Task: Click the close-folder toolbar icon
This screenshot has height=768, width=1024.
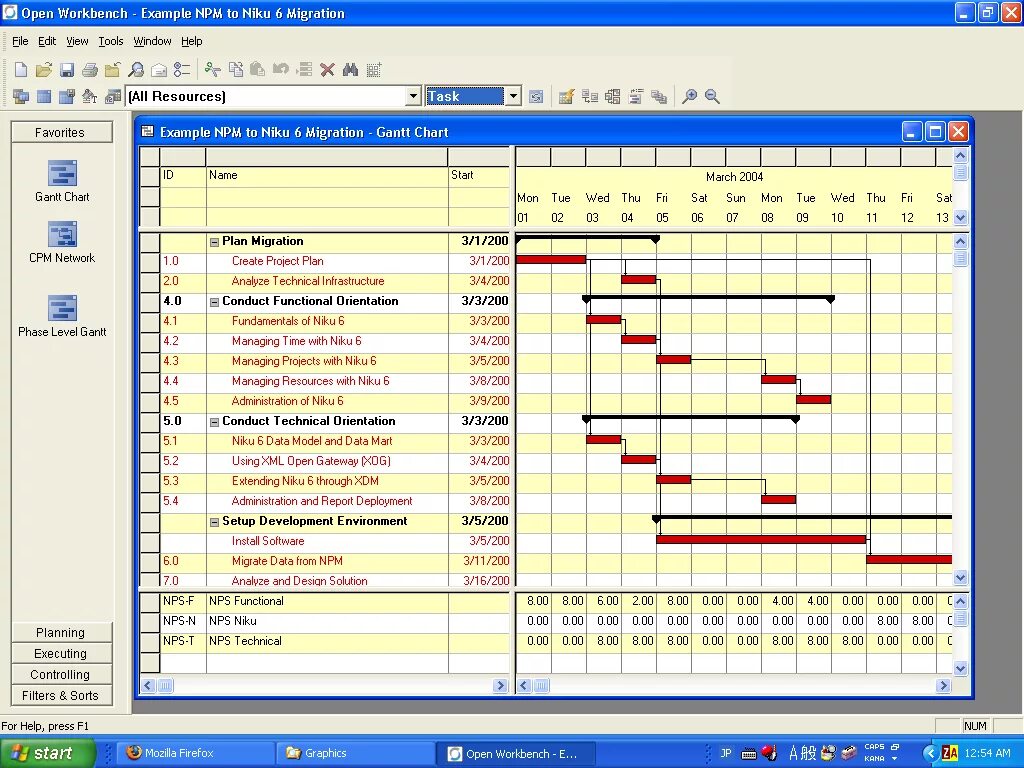Action: coord(112,69)
